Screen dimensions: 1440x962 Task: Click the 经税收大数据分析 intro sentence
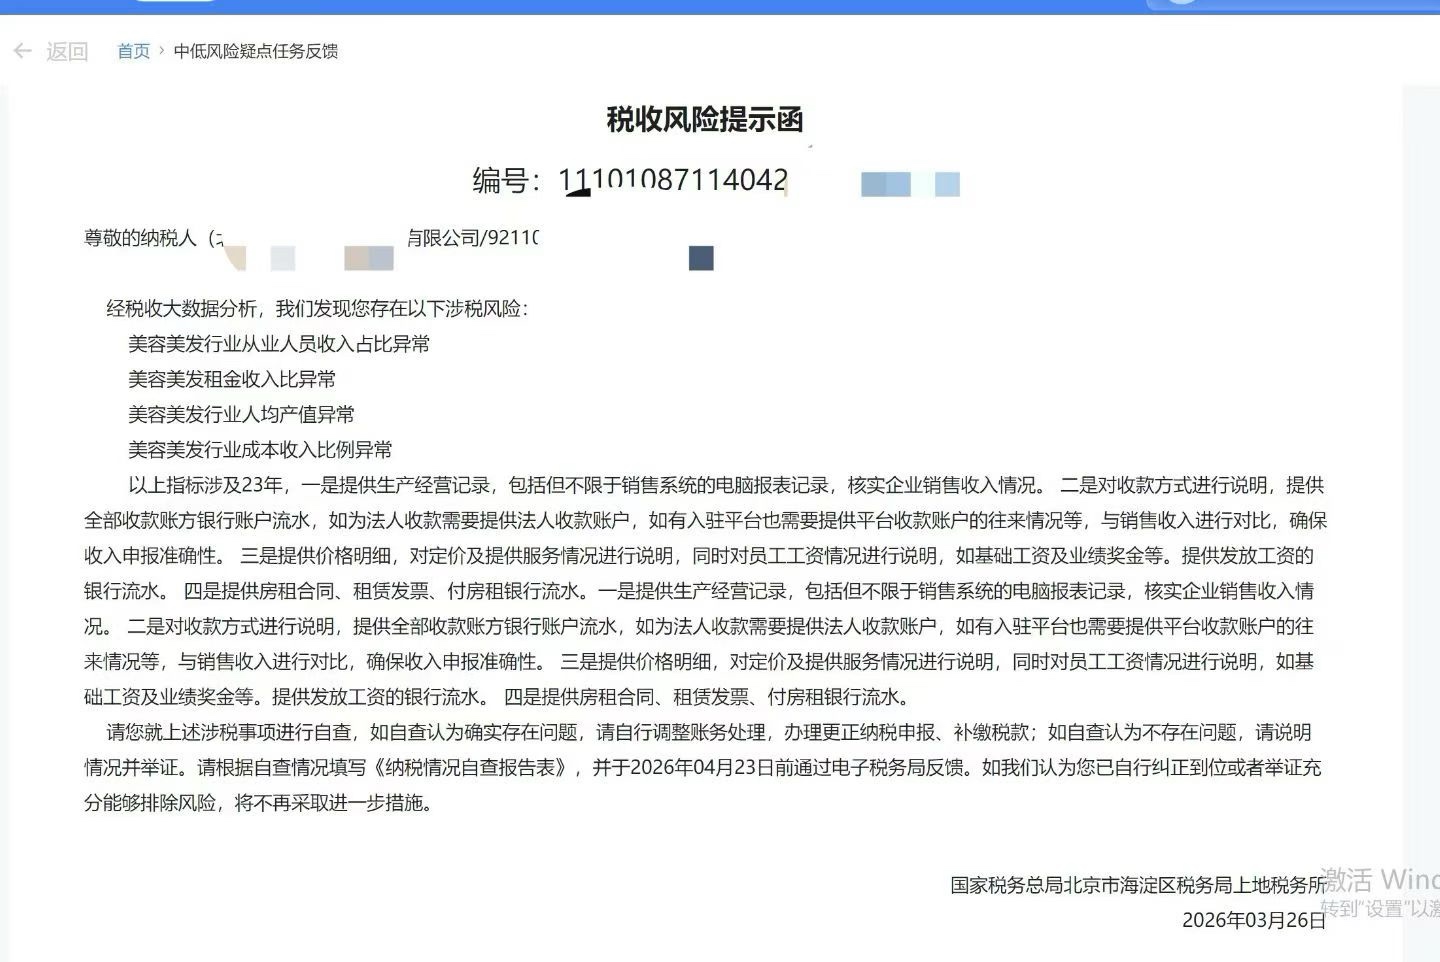point(317,309)
